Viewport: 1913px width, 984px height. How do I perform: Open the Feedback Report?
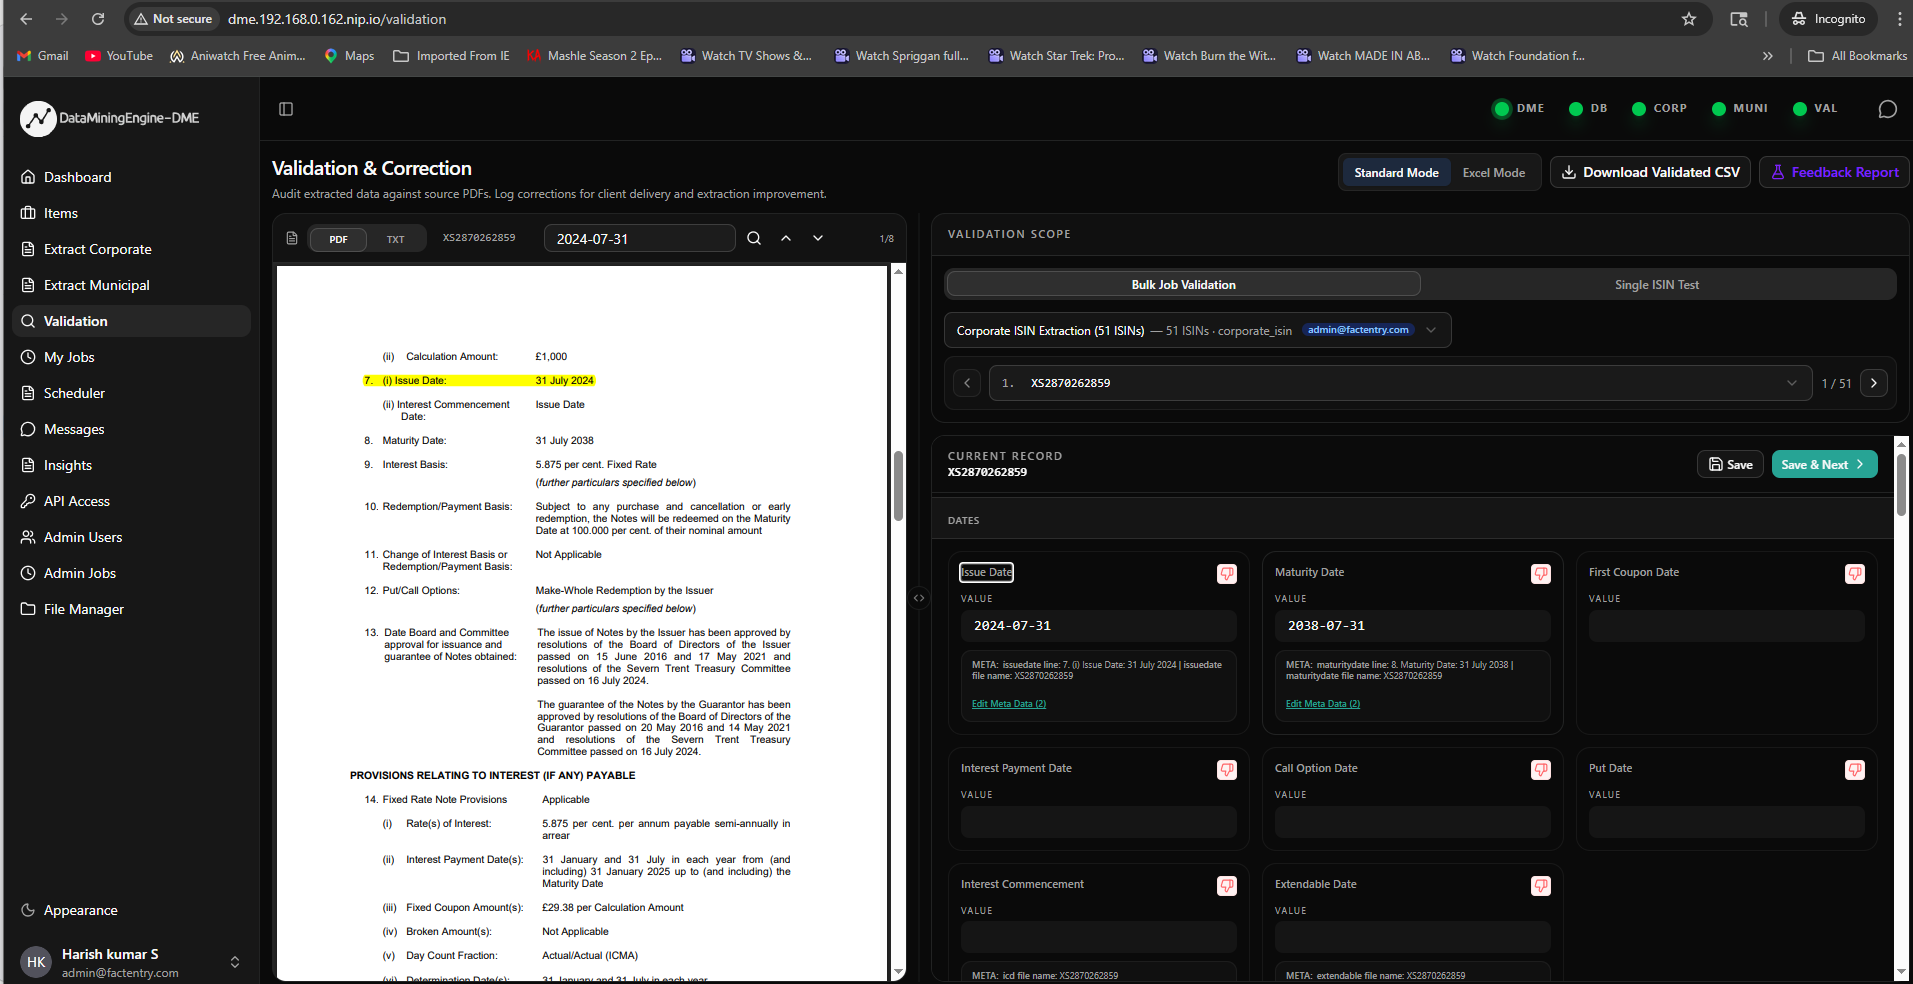(x=1834, y=172)
